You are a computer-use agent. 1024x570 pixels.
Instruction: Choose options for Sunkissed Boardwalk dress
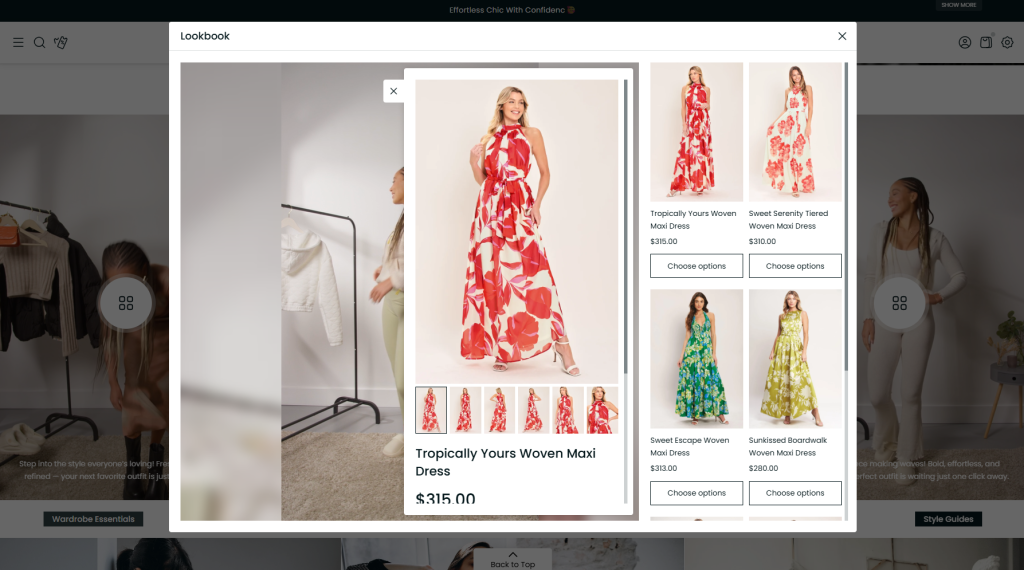click(795, 493)
